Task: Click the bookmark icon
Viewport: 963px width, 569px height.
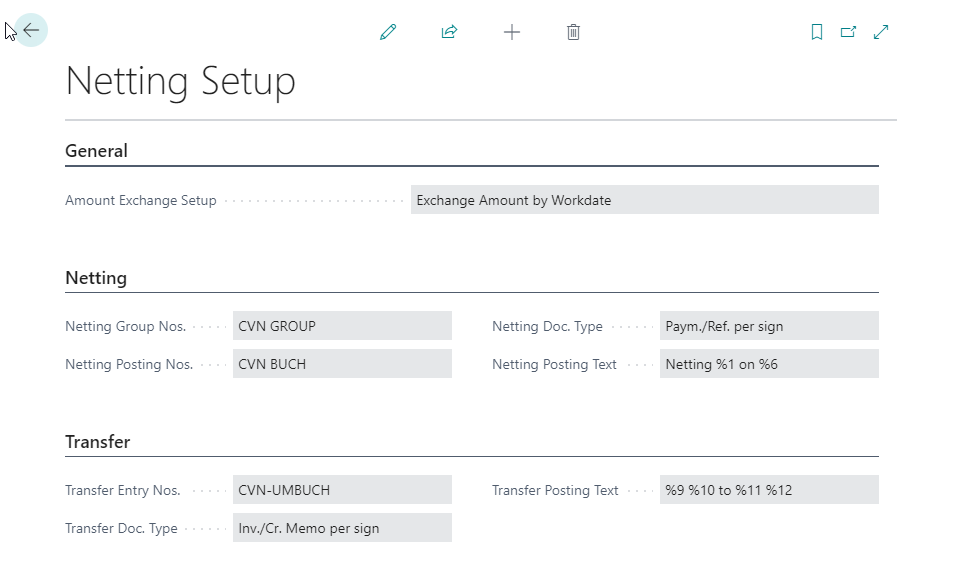Action: point(817,32)
